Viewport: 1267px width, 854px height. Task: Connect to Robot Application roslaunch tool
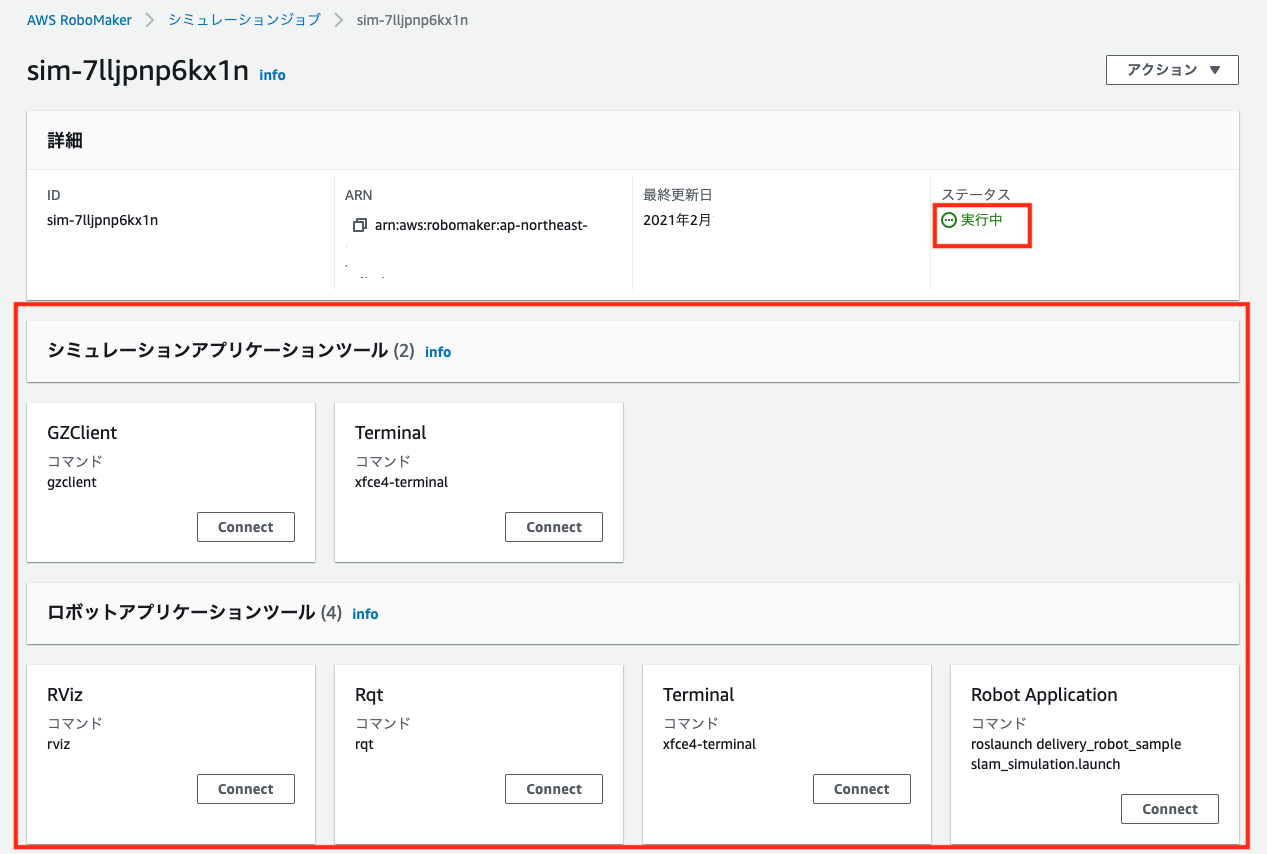click(1170, 809)
